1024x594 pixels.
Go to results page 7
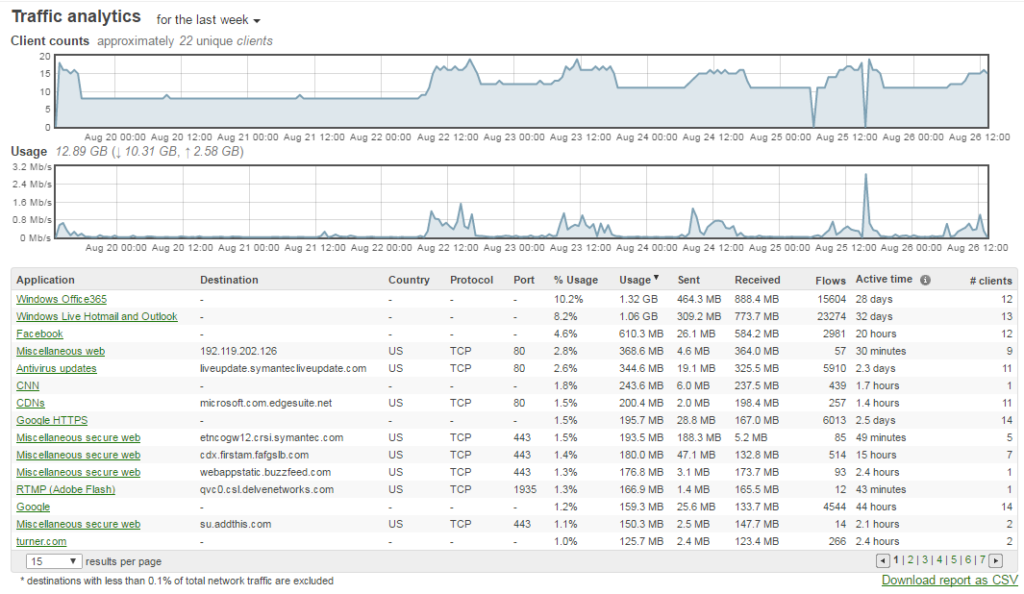coord(982,560)
